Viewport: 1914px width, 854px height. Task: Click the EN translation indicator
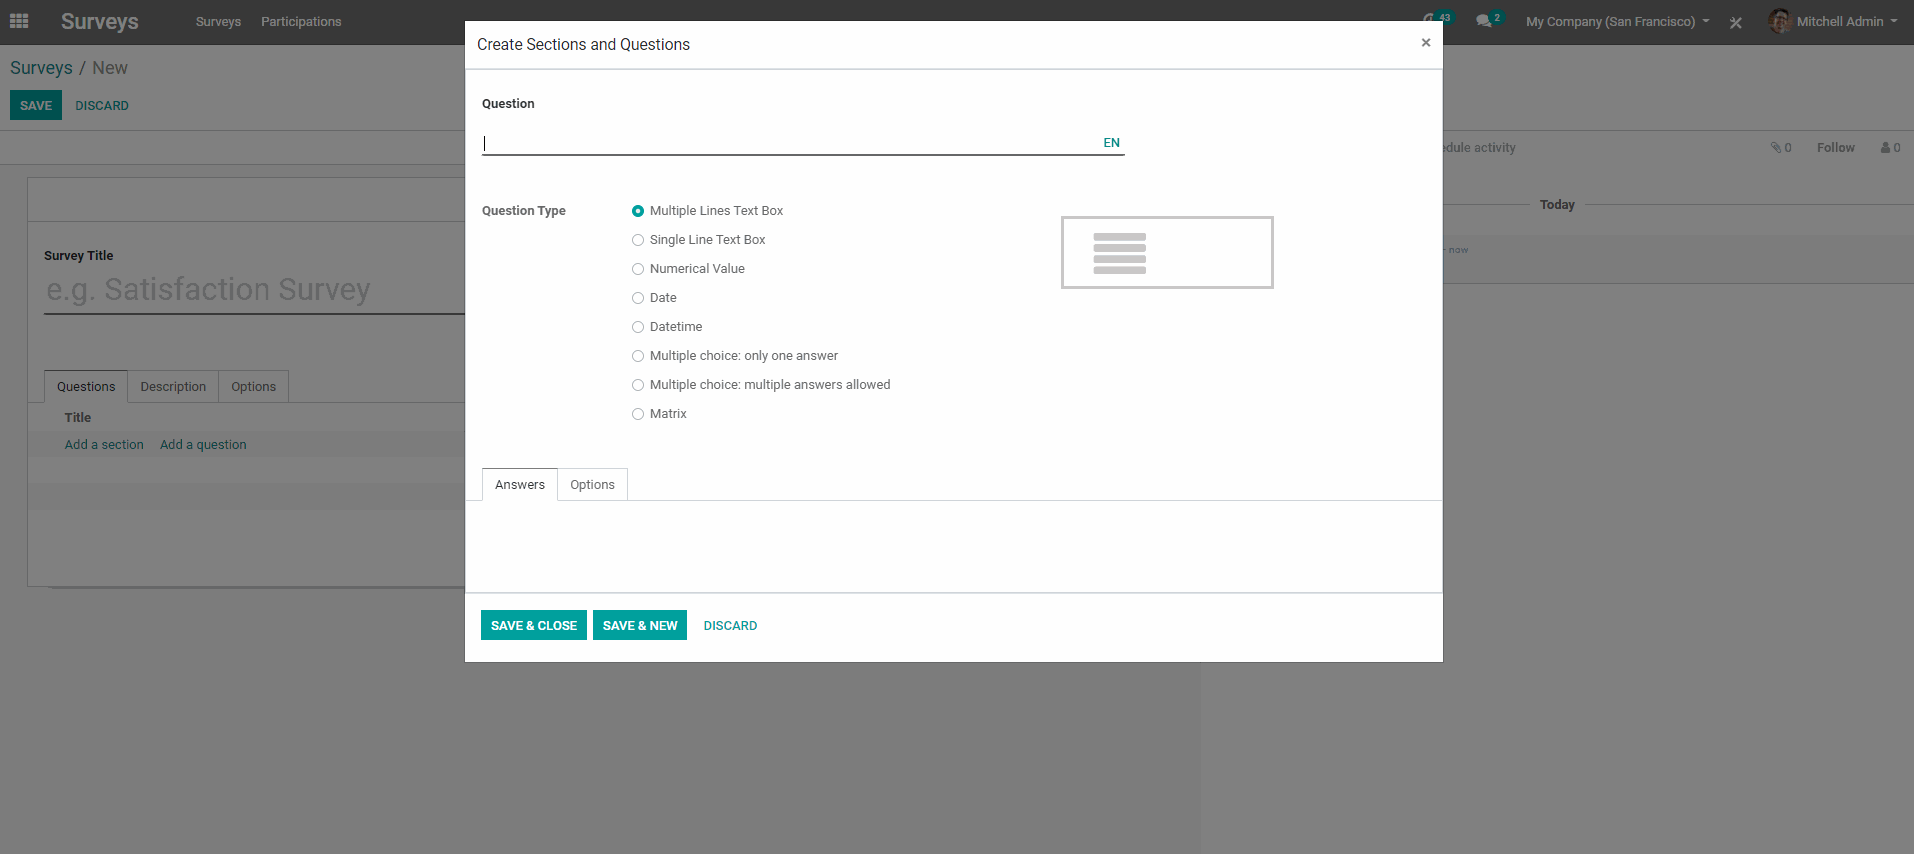1111,143
